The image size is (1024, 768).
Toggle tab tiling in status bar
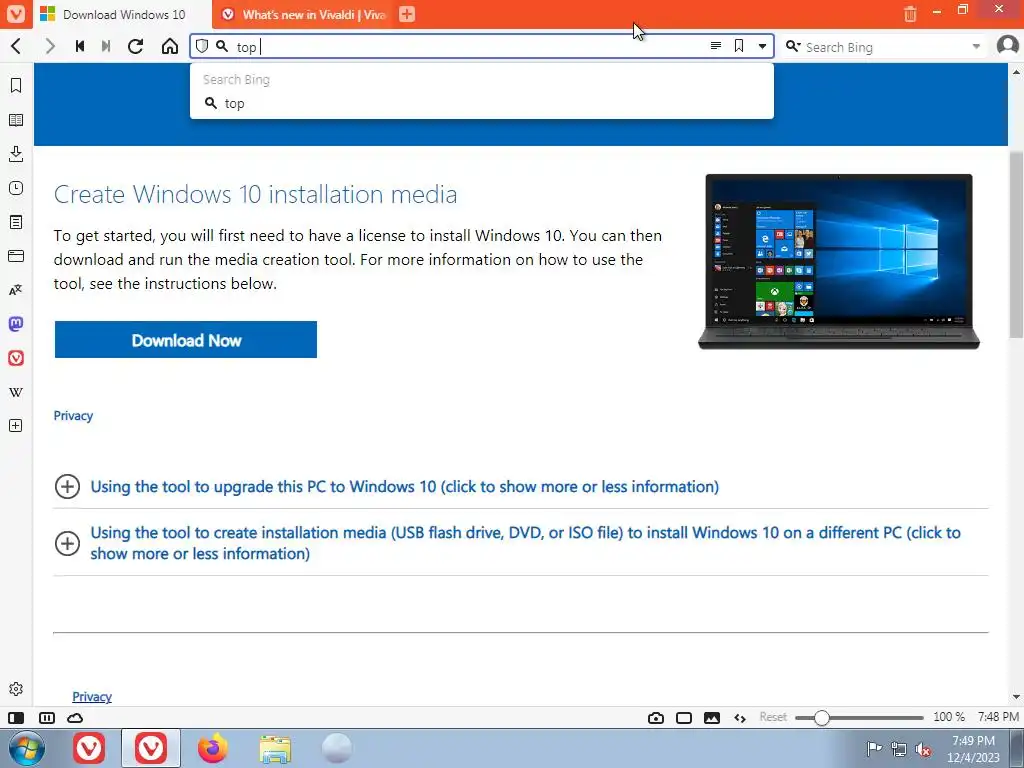(47, 718)
